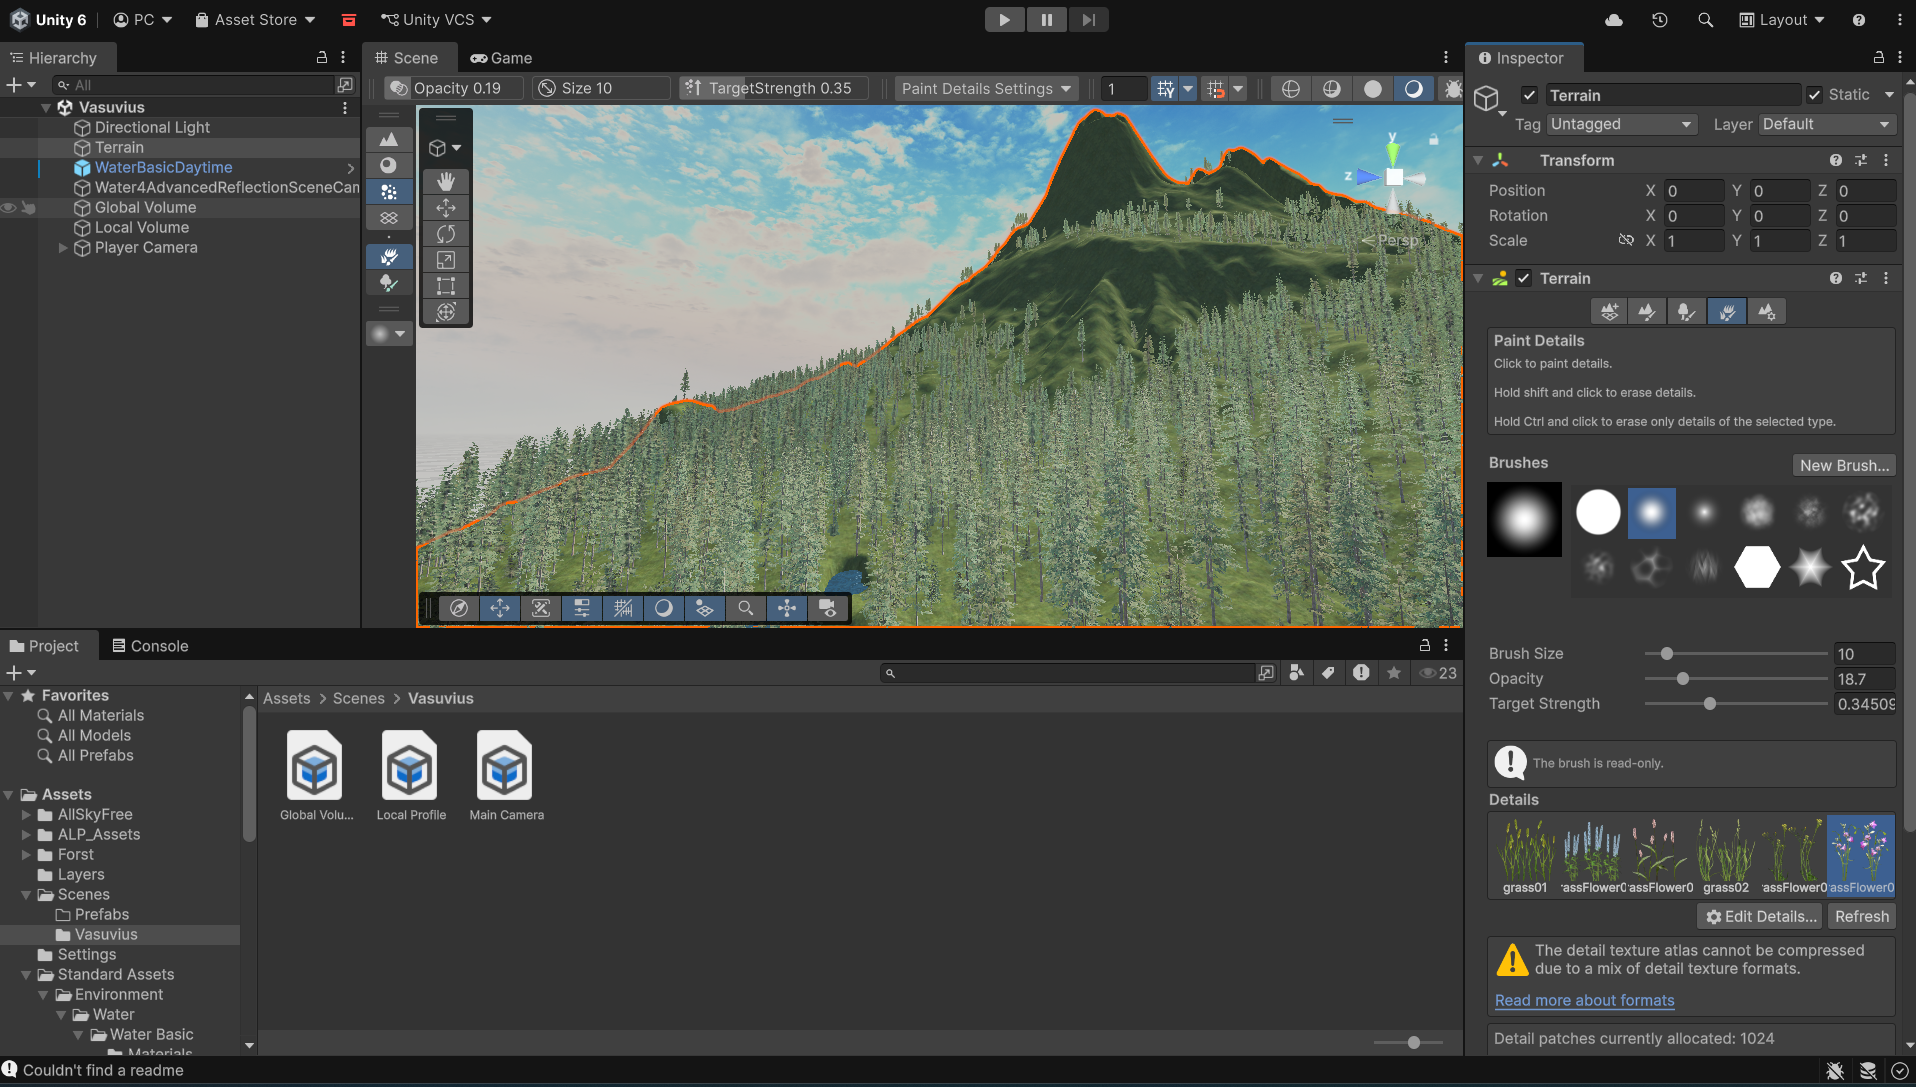Choose the star-shaped brush
The height and width of the screenshot is (1087, 1916).
click(x=1863, y=568)
